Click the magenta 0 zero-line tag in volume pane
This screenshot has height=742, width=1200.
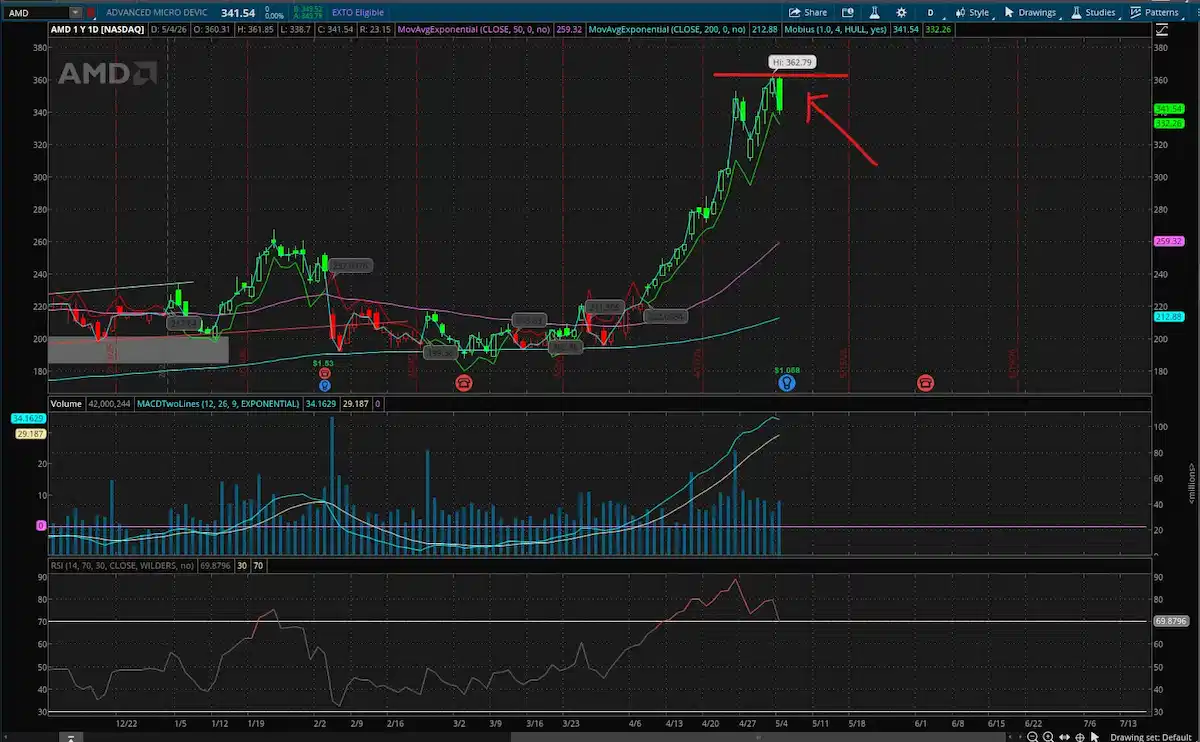41,524
